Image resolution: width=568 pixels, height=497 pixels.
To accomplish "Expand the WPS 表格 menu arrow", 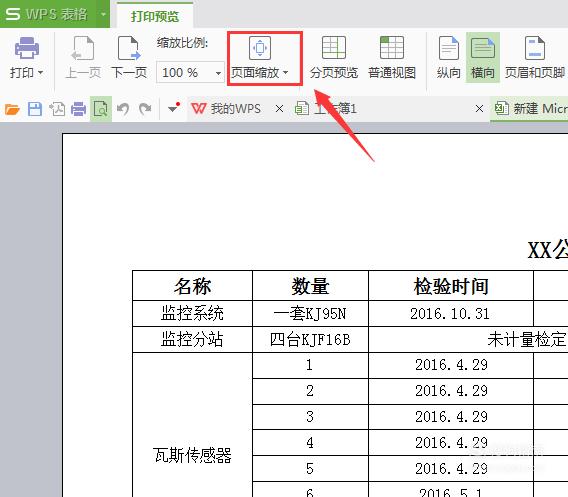I will 103,14.
